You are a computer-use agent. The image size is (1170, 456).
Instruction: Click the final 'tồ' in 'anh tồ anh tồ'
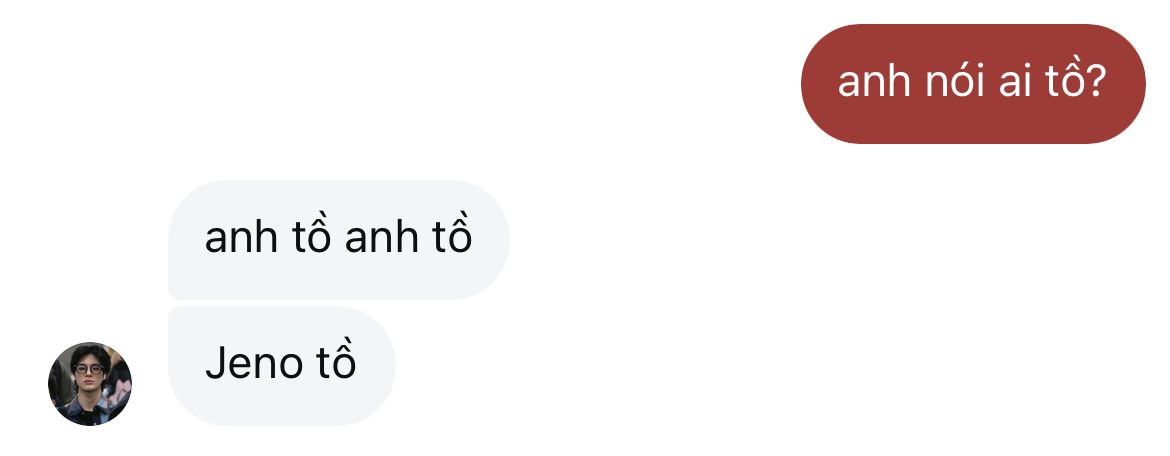pyautogui.click(x=451, y=235)
